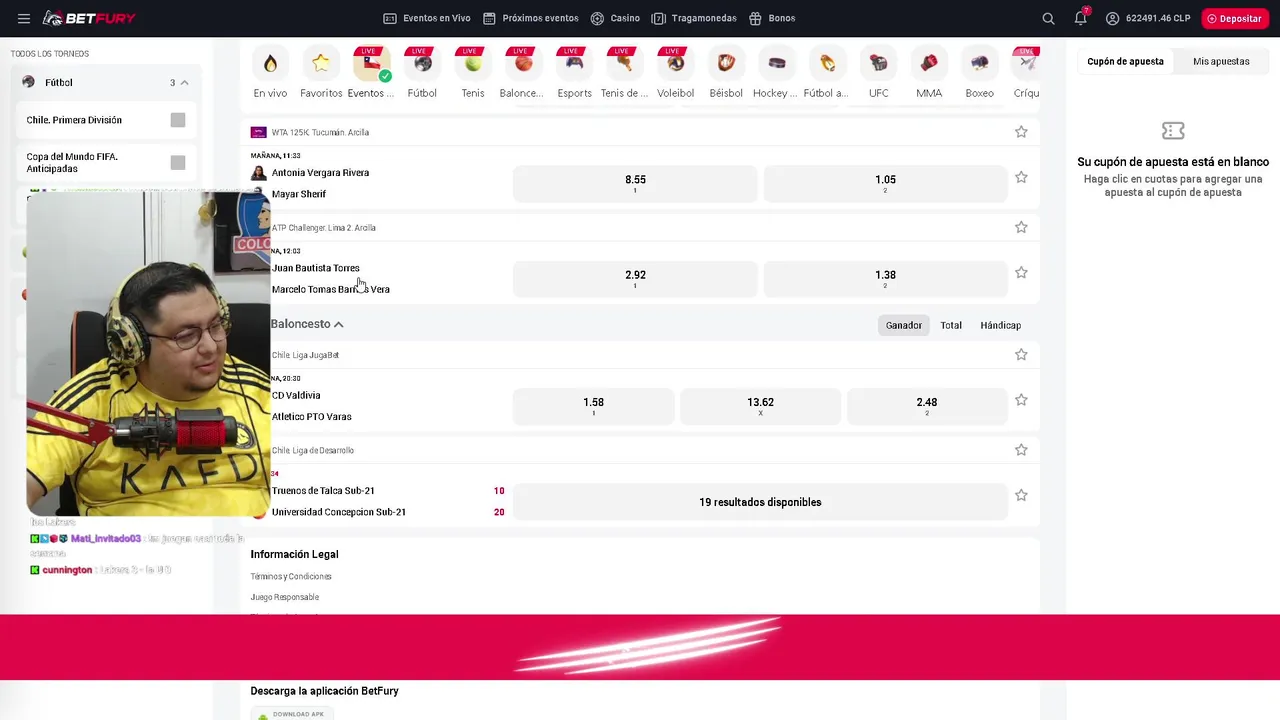The width and height of the screenshot is (1280, 720).
Task: Favorite the Torres vs Barrios Vera match
Action: (1021, 272)
